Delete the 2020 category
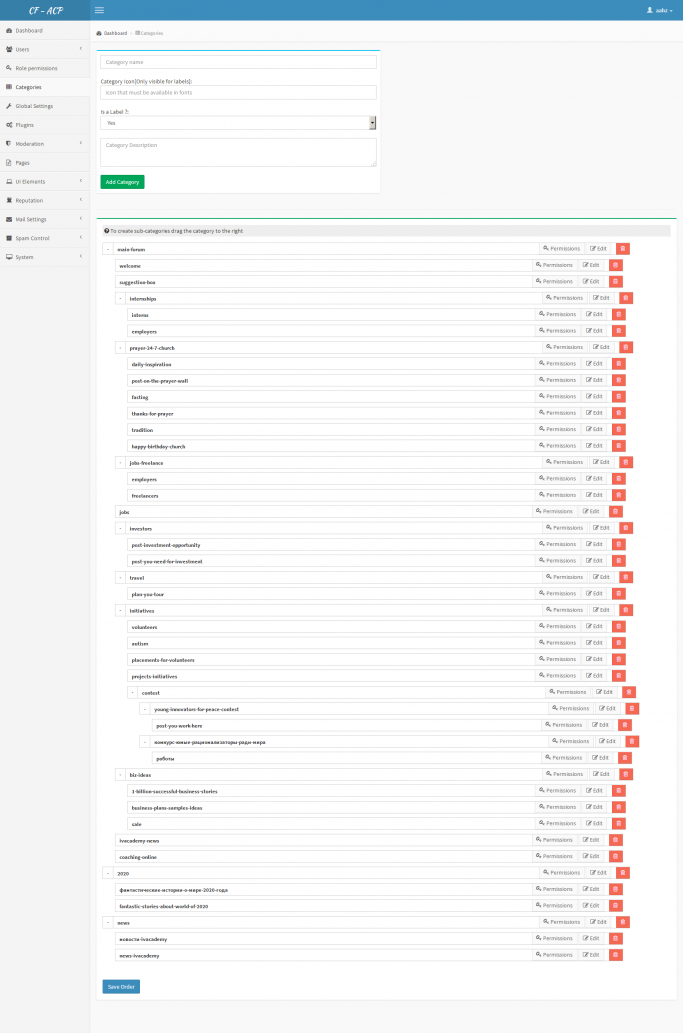This screenshot has width=683, height=1033. pyautogui.click(x=622, y=873)
